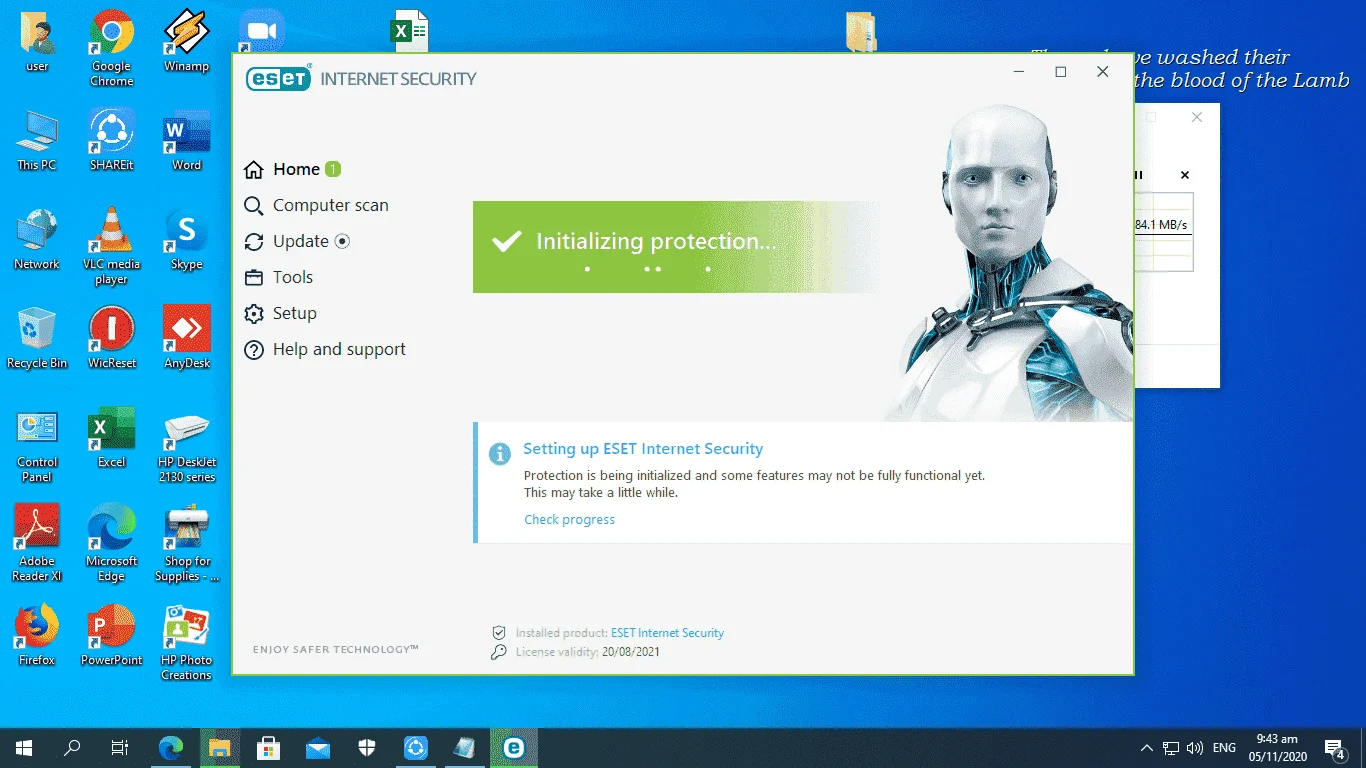
Task: Click the green Initializing protection banner
Action: pos(676,247)
